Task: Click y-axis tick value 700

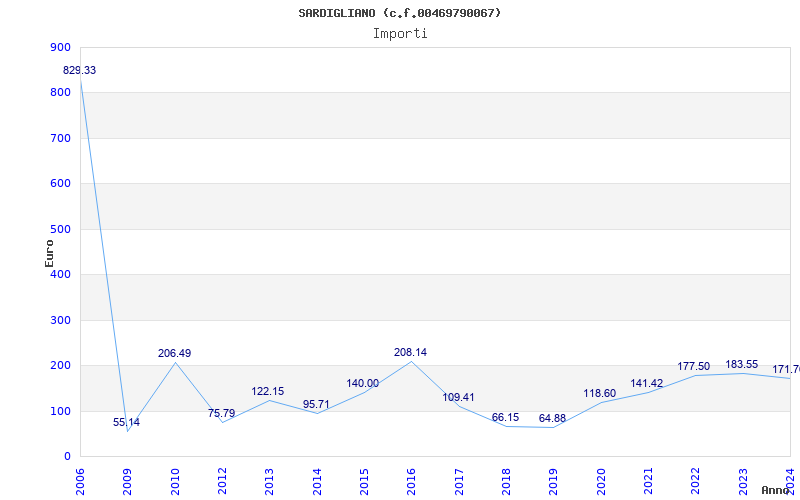Action: click(61, 138)
